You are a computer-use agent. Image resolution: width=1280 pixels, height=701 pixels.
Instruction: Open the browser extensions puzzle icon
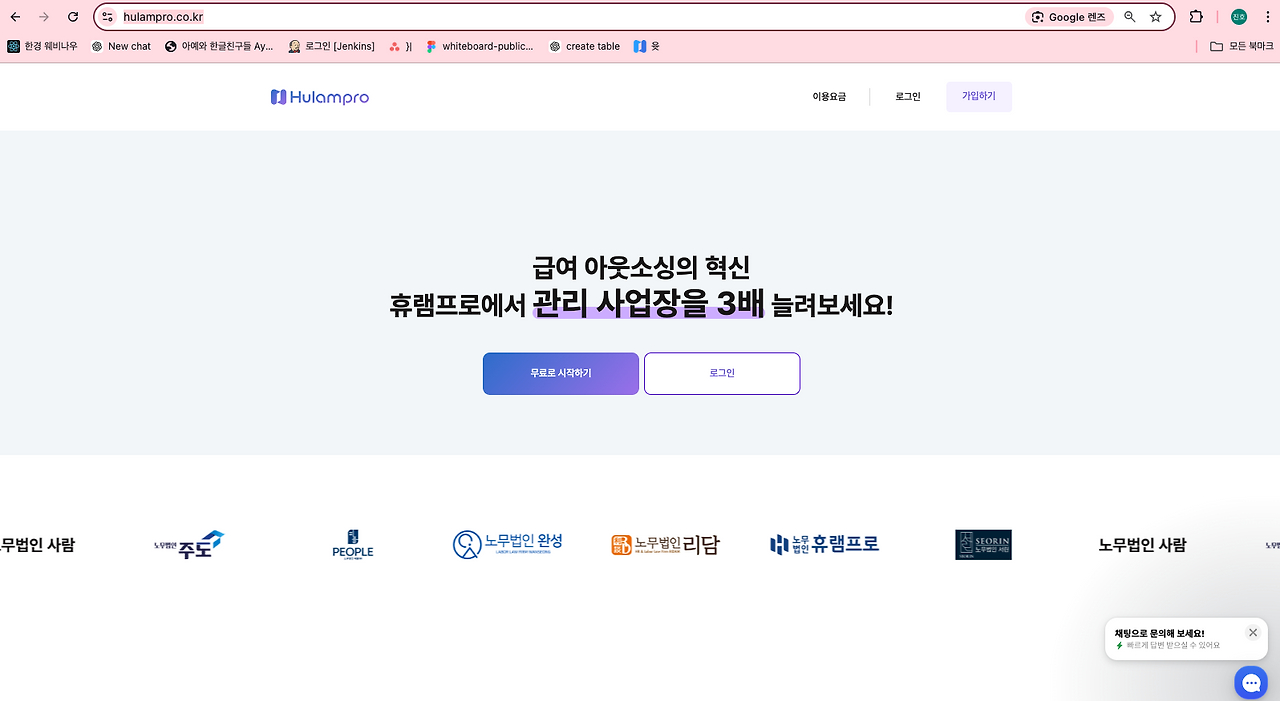(x=1195, y=16)
